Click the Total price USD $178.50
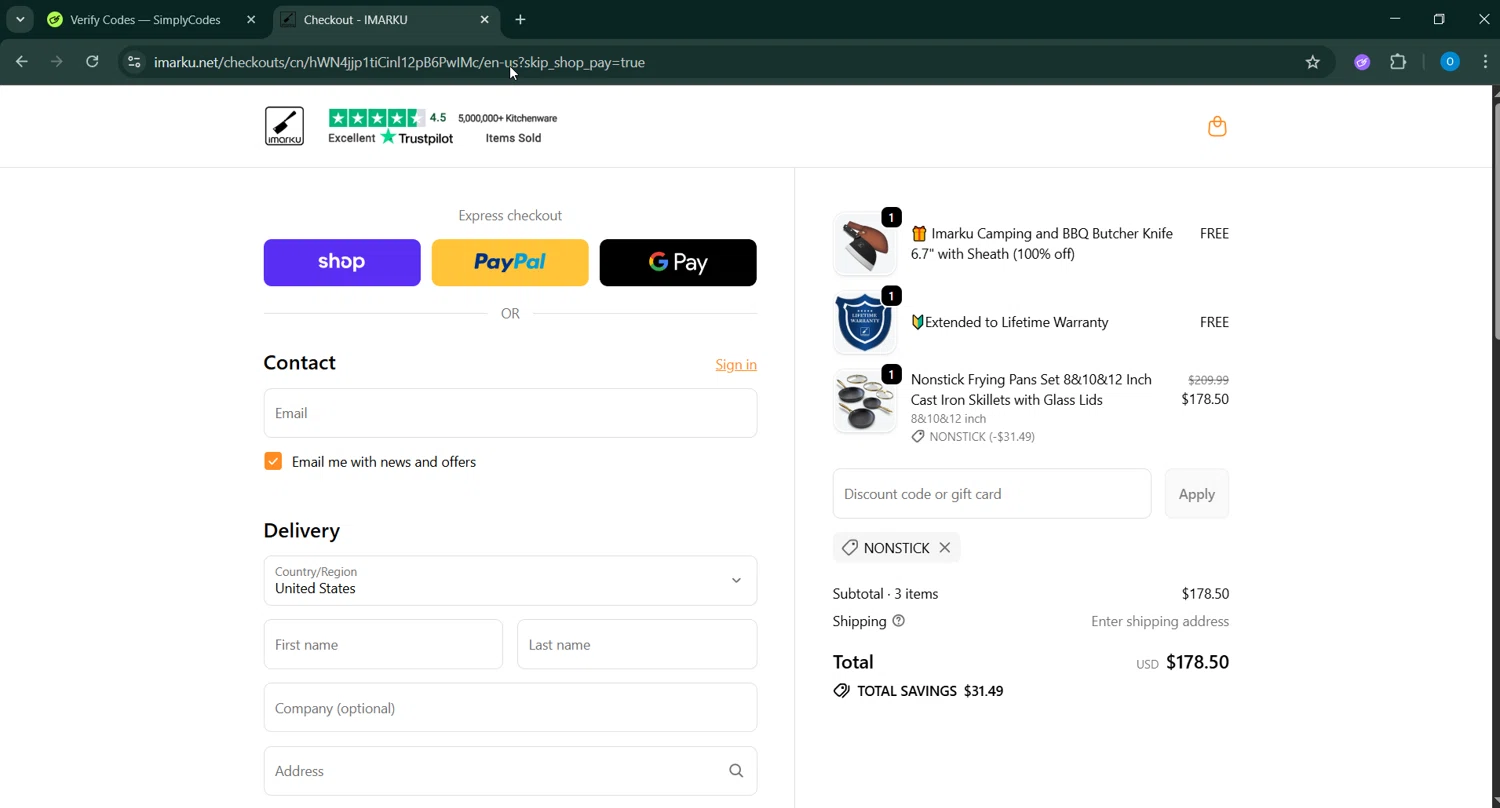 pyautogui.click(x=1182, y=662)
